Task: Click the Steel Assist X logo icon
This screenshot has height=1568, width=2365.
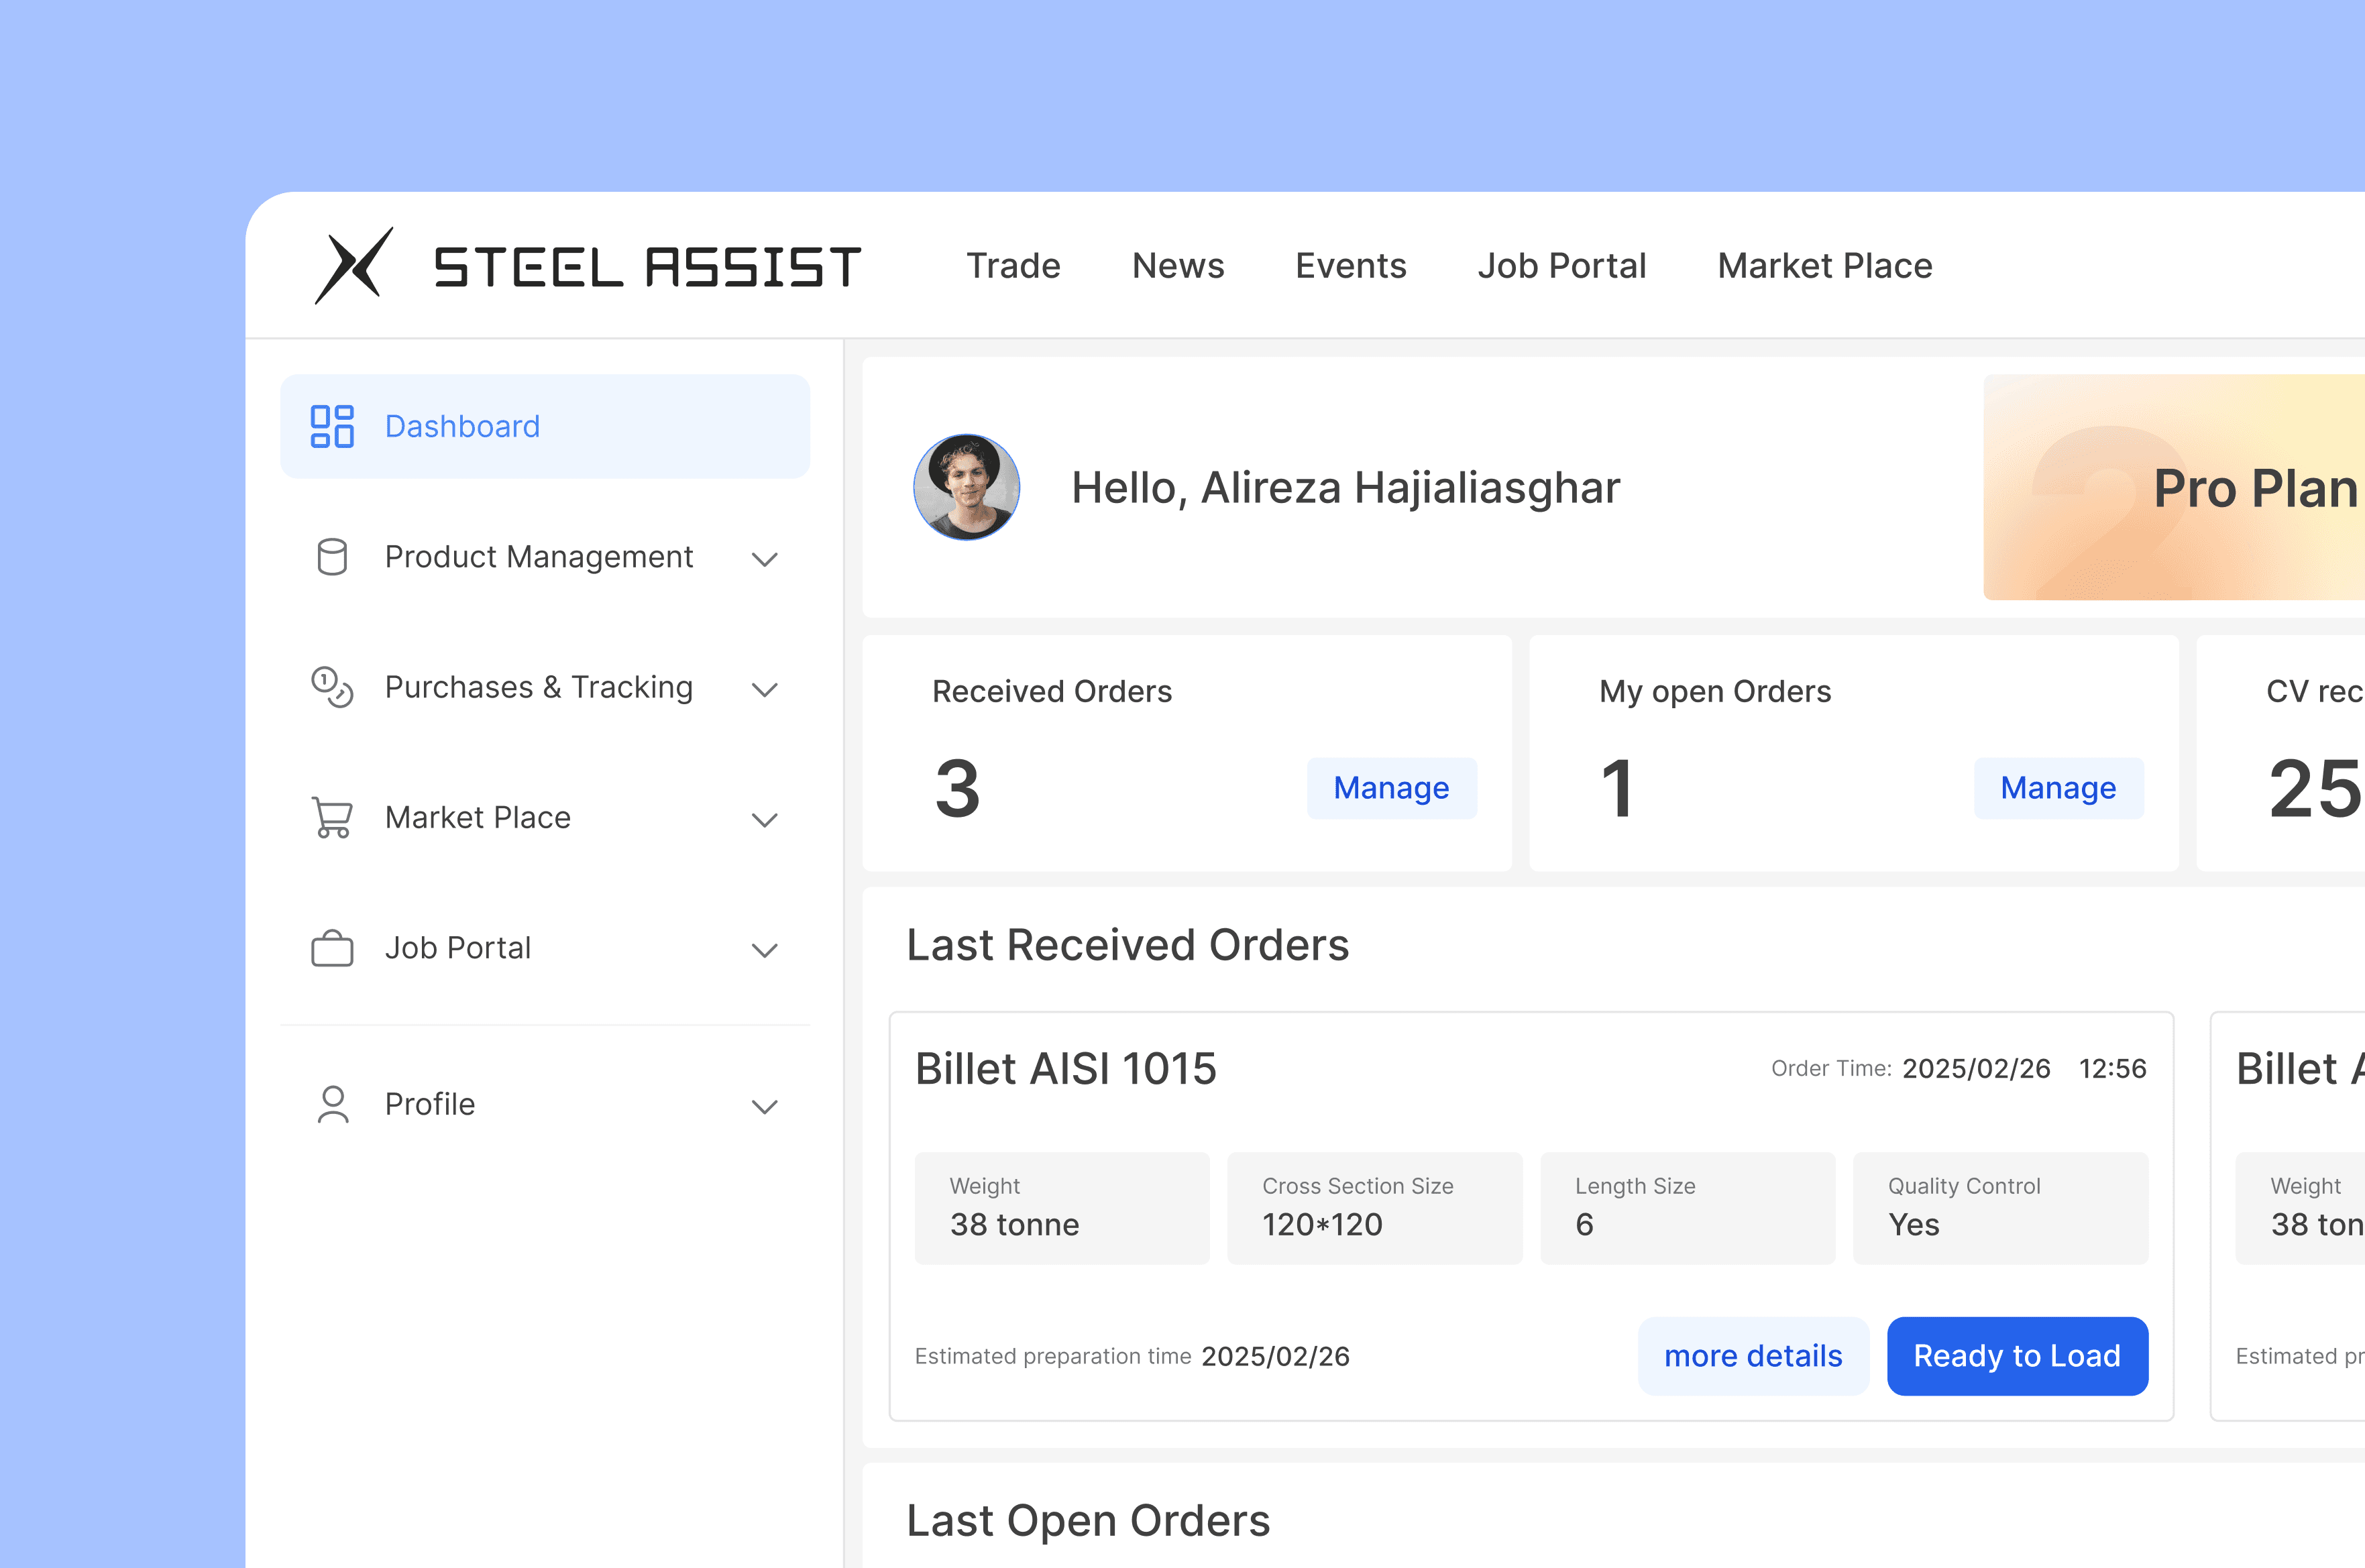Action: 354,266
